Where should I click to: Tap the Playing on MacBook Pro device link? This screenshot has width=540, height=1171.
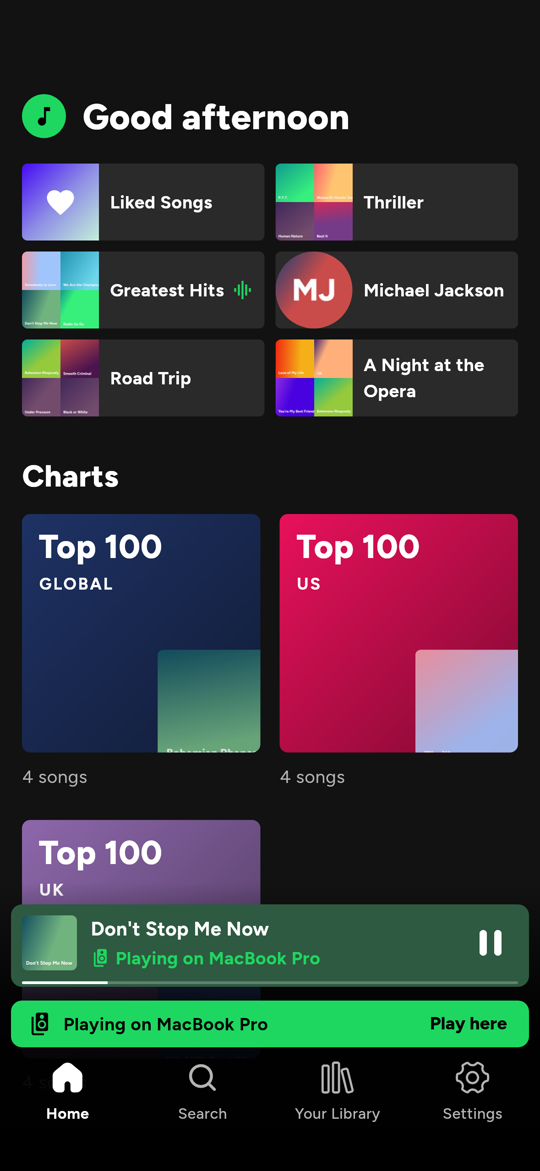pos(206,958)
